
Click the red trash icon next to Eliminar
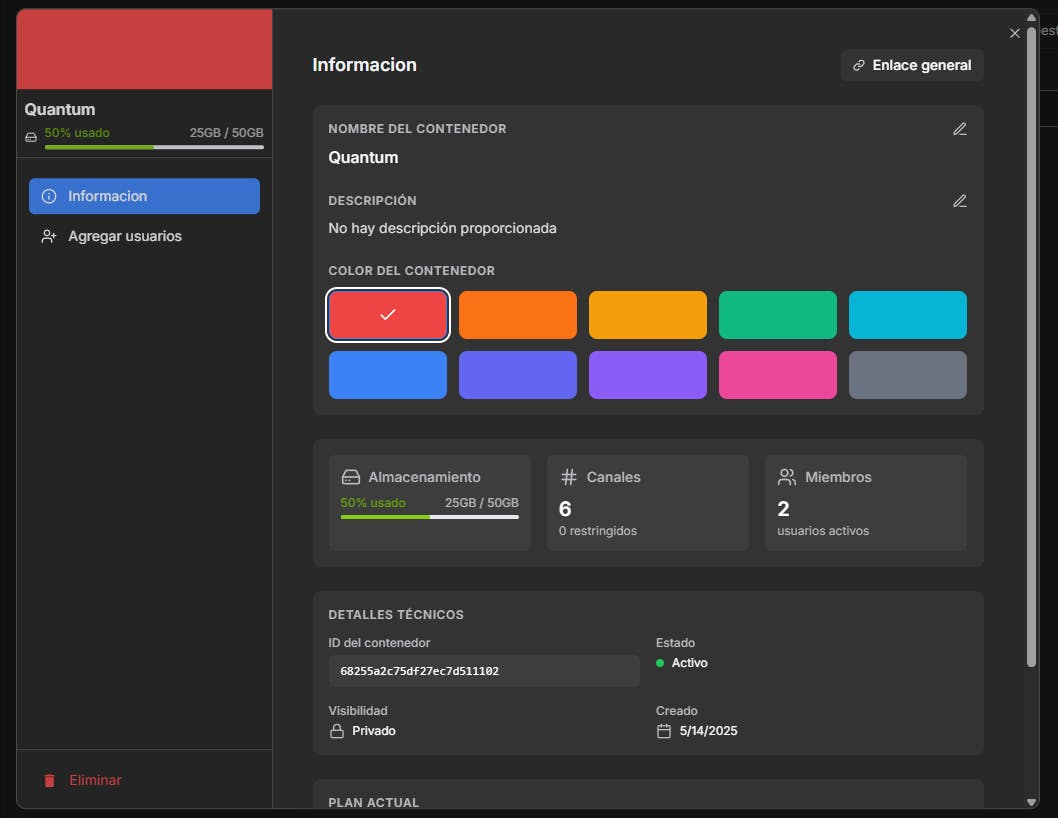(49, 780)
